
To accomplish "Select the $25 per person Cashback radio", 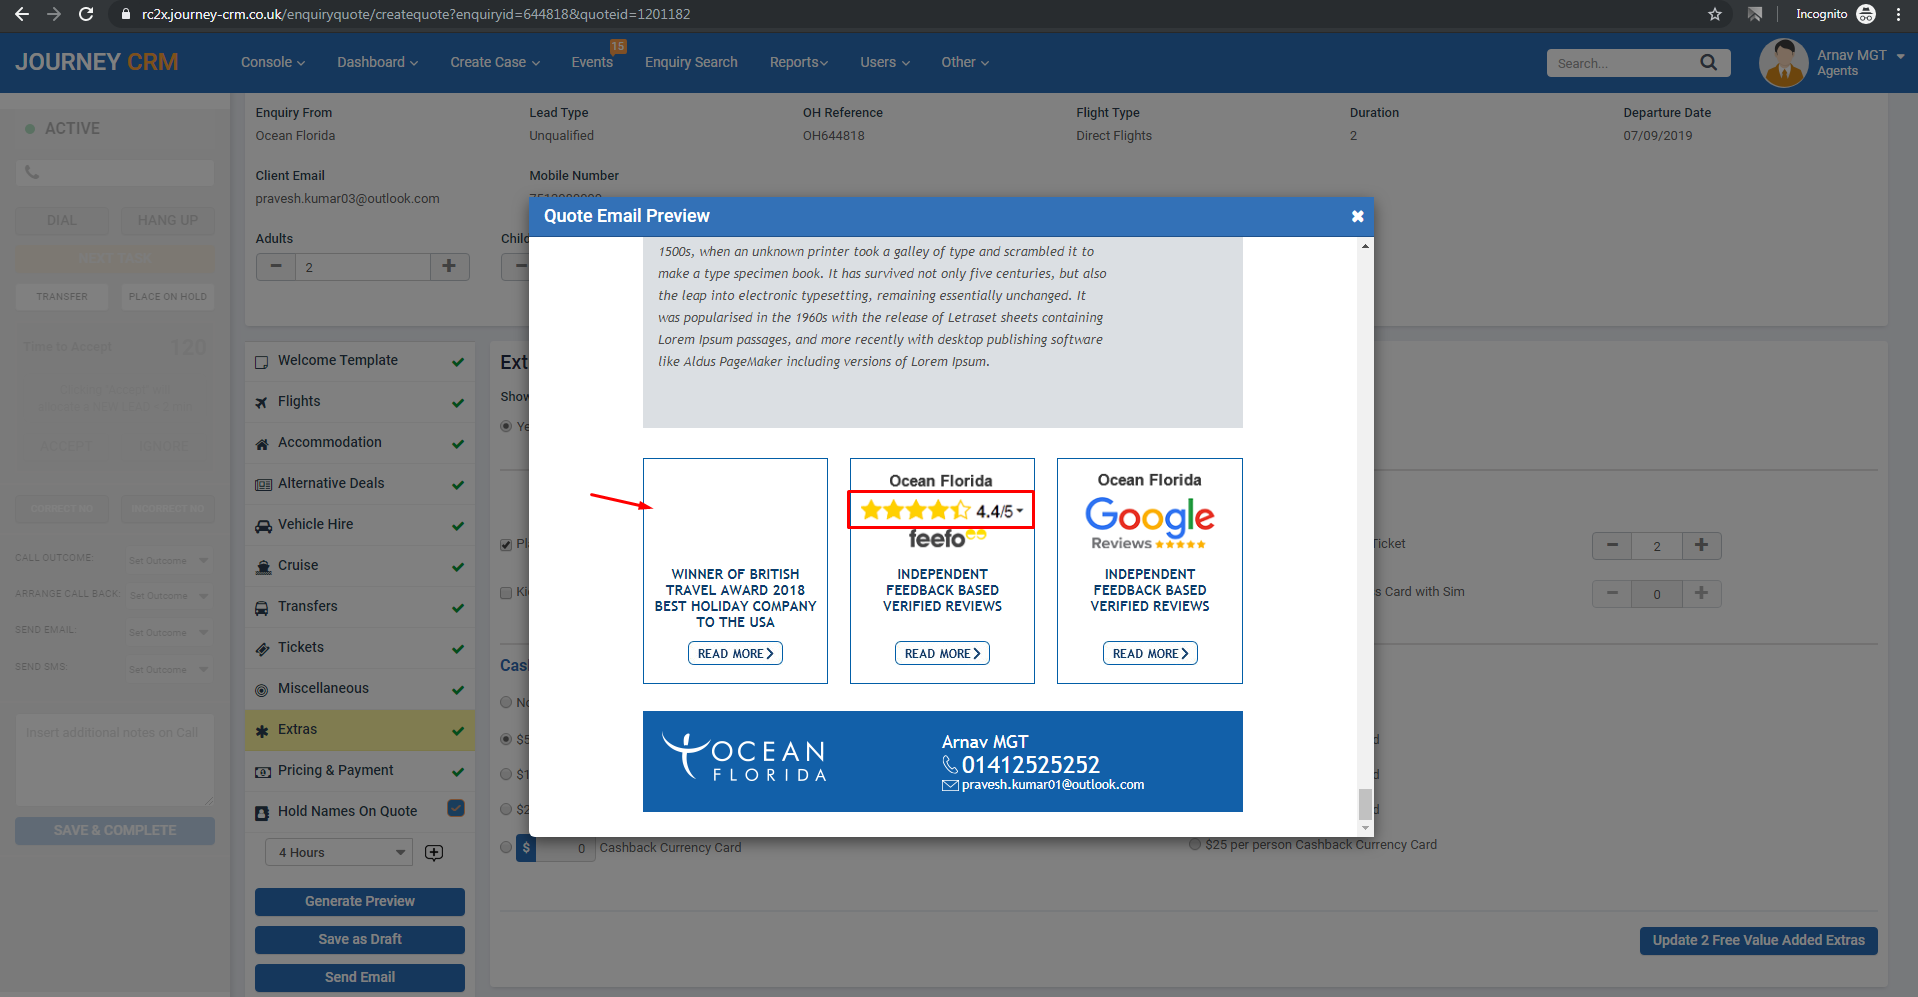I will click(x=1195, y=844).
